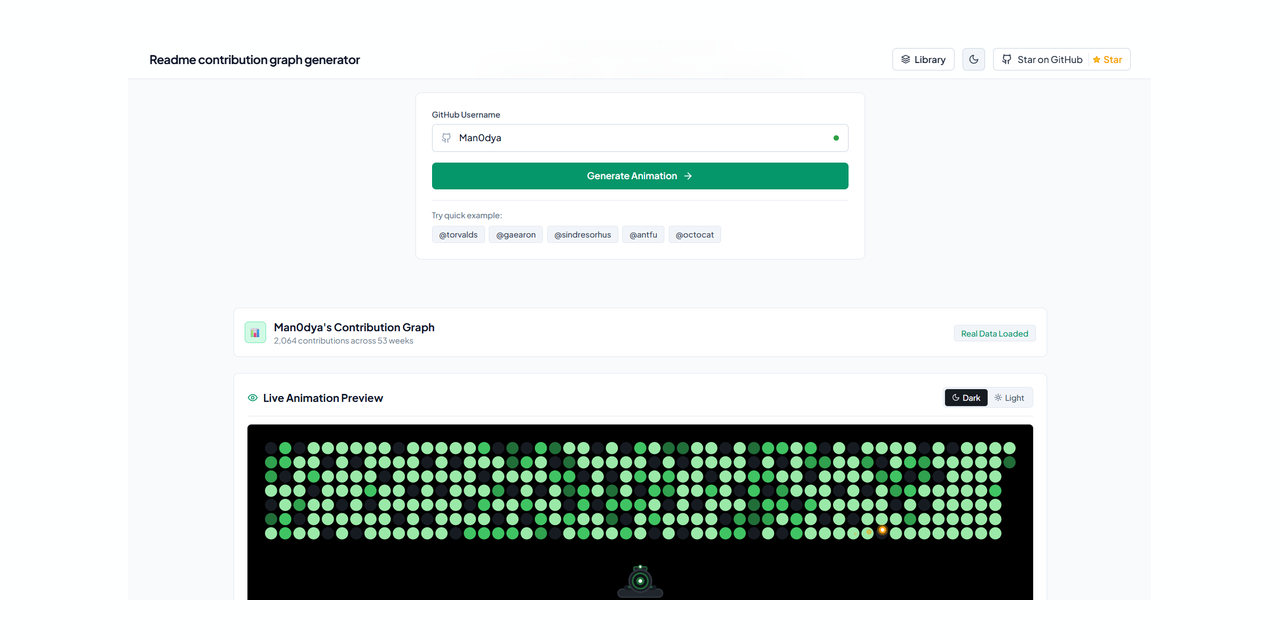Switch preview to Dark theme
The image size is (1280, 640).
[x=966, y=398]
